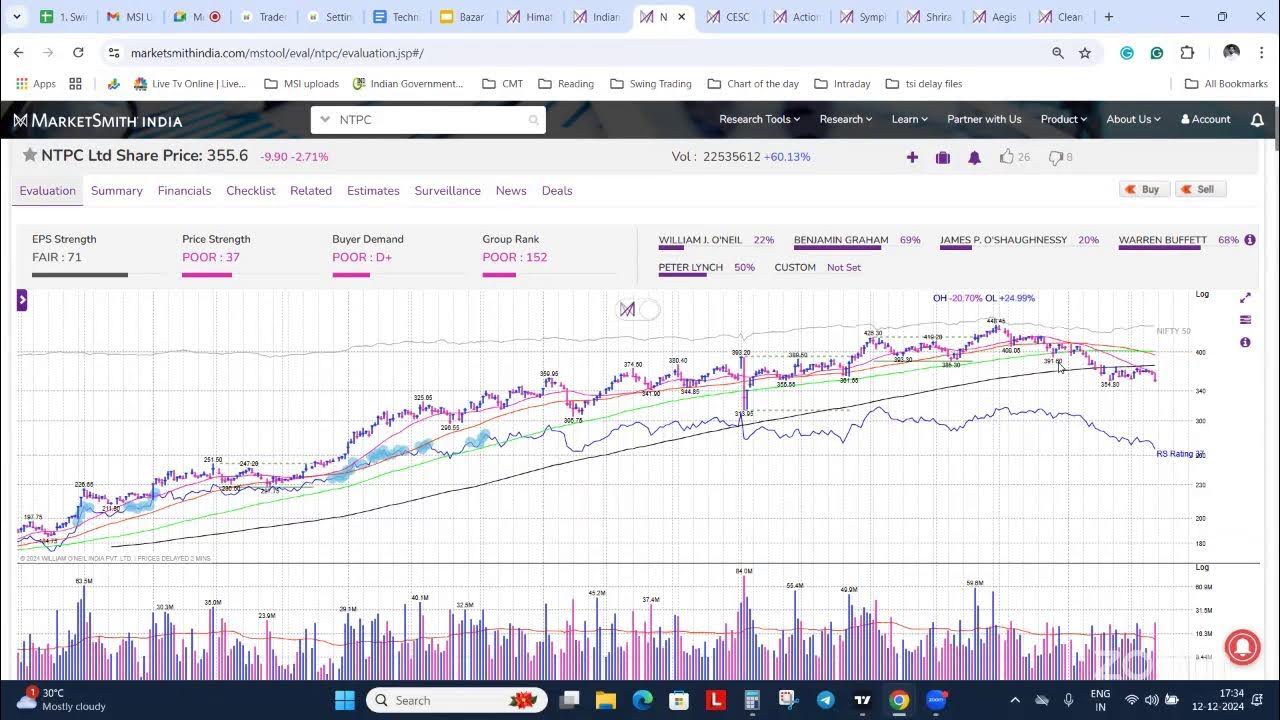This screenshot has width=1280, height=720.
Task: Select the Evaluation tab
Action: click(48, 191)
